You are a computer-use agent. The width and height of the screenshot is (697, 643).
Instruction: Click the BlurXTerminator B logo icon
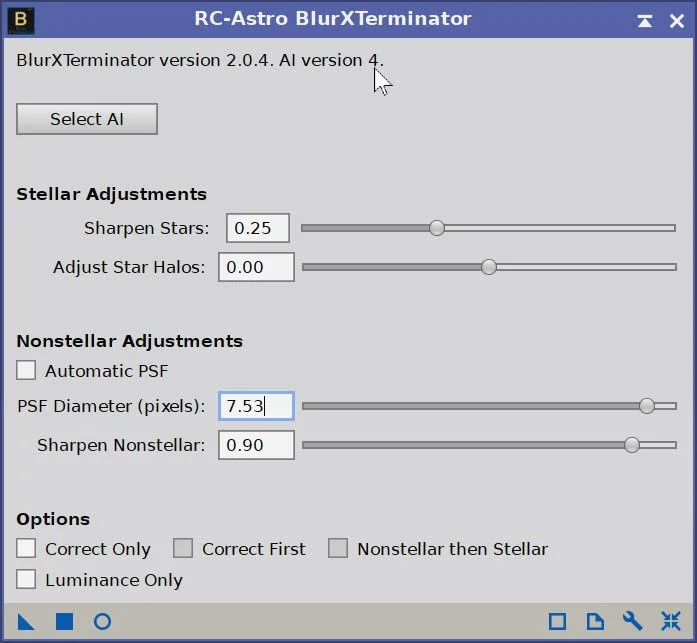pos(21,20)
